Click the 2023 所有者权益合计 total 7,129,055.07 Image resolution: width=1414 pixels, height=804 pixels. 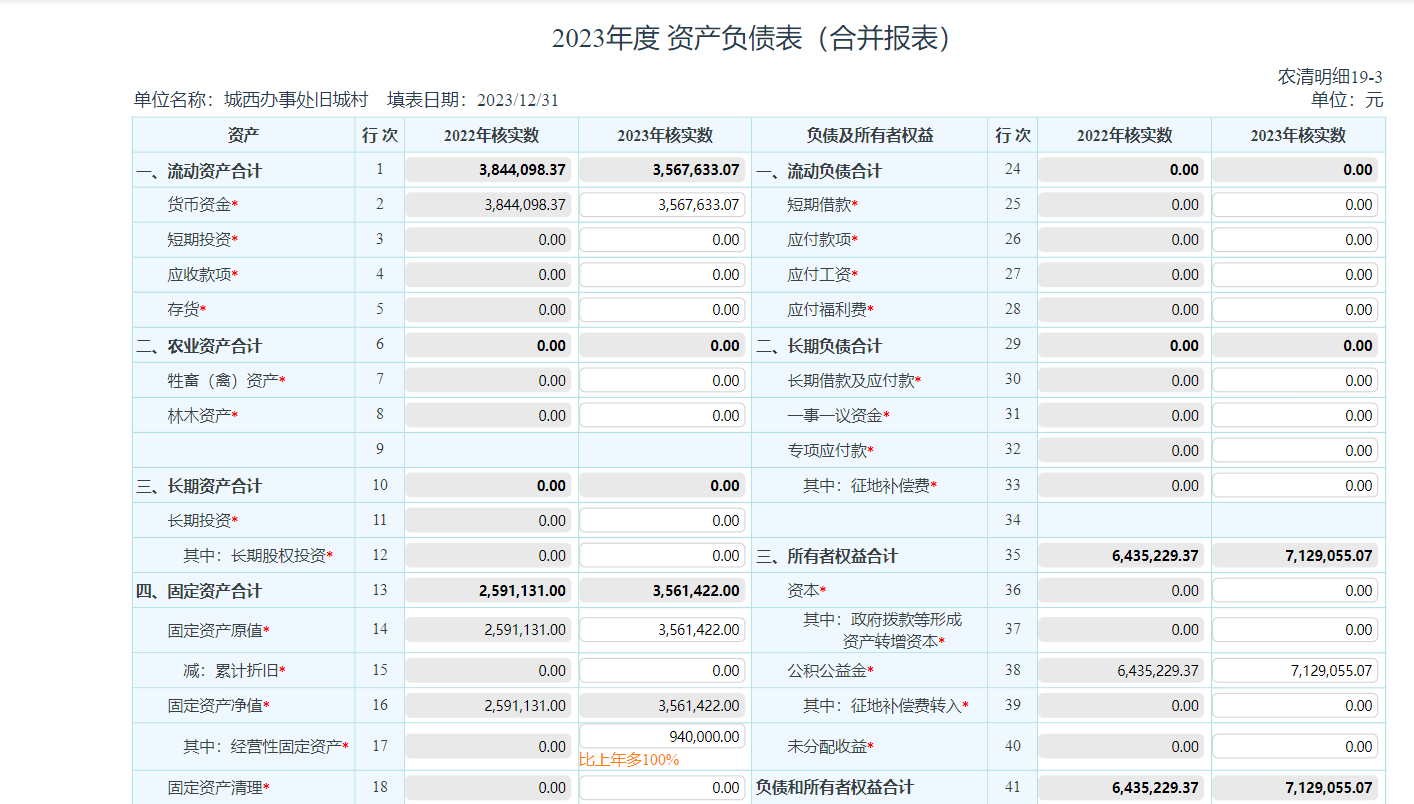pyautogui.click(x=1295, y=556)
